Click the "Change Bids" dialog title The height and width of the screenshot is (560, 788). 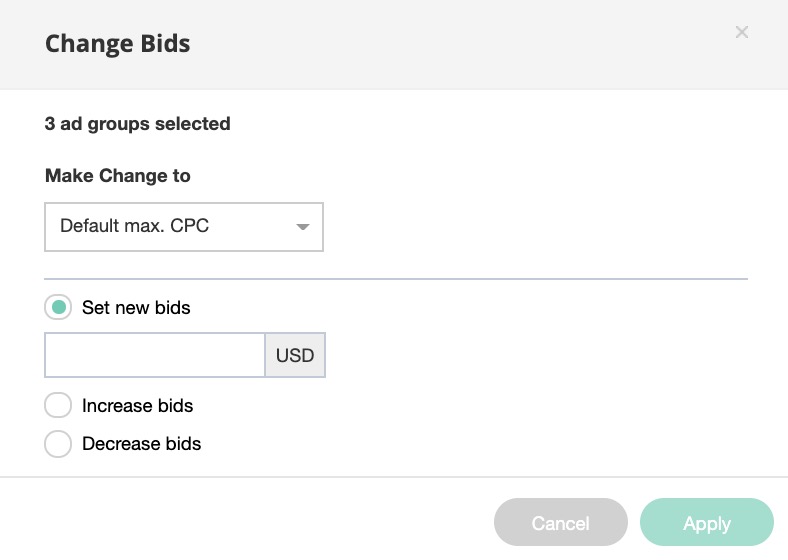(118, 44)
